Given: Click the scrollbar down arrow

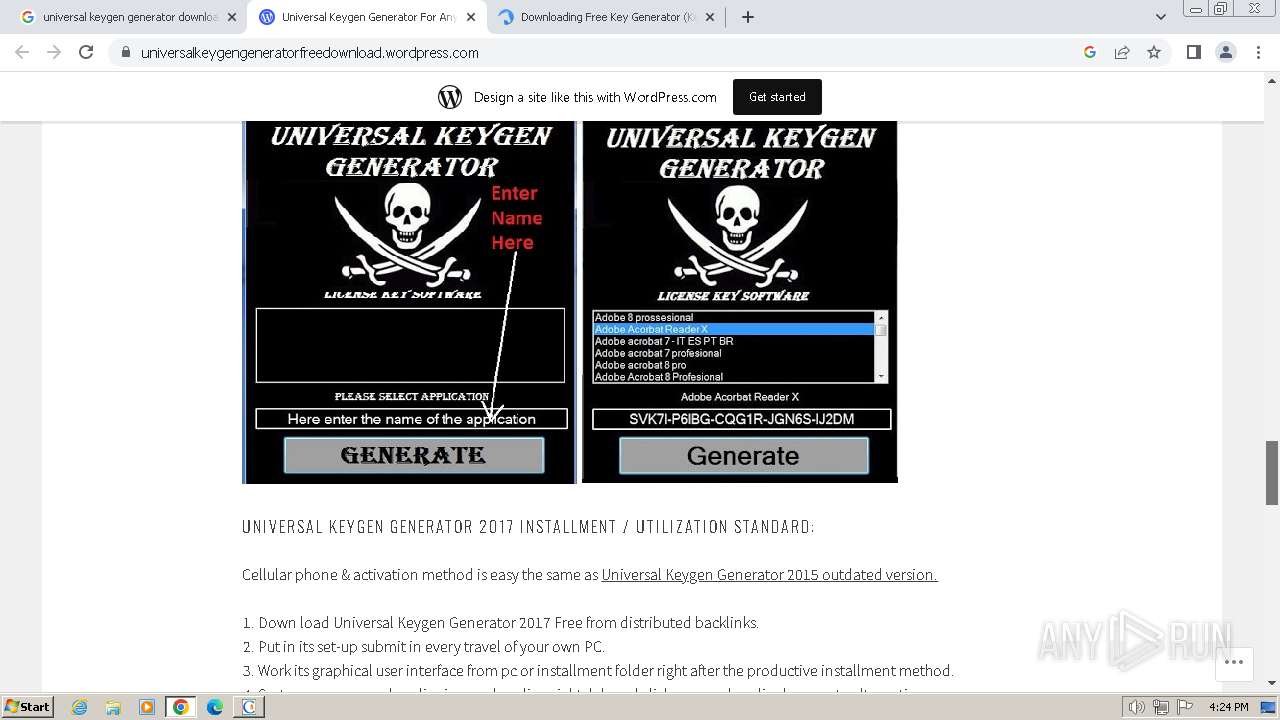Looking at the screenshot, I should 1272,683.
